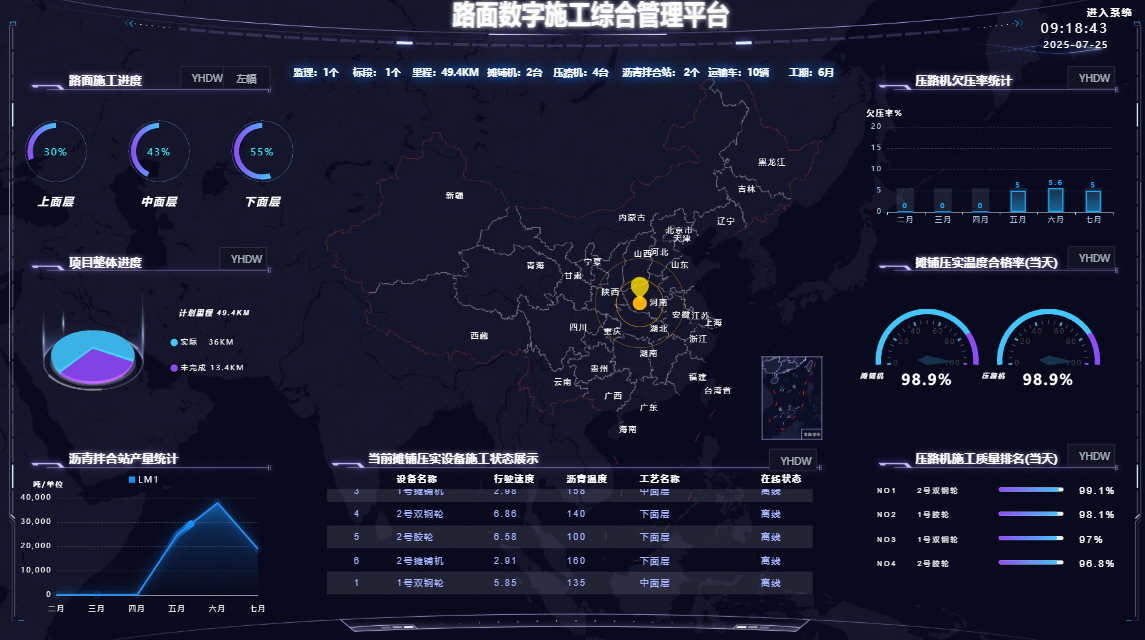Click the 内蒙古 label on the map
Viewport: 1145px width, 640px height.
(x=632, y=218)
